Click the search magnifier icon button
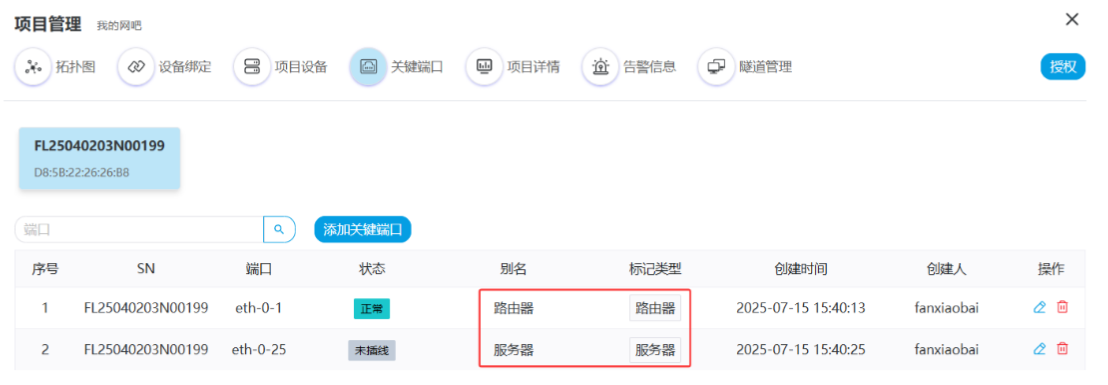The height and width of the screenshot is (385, 1108). coord(279,230)
